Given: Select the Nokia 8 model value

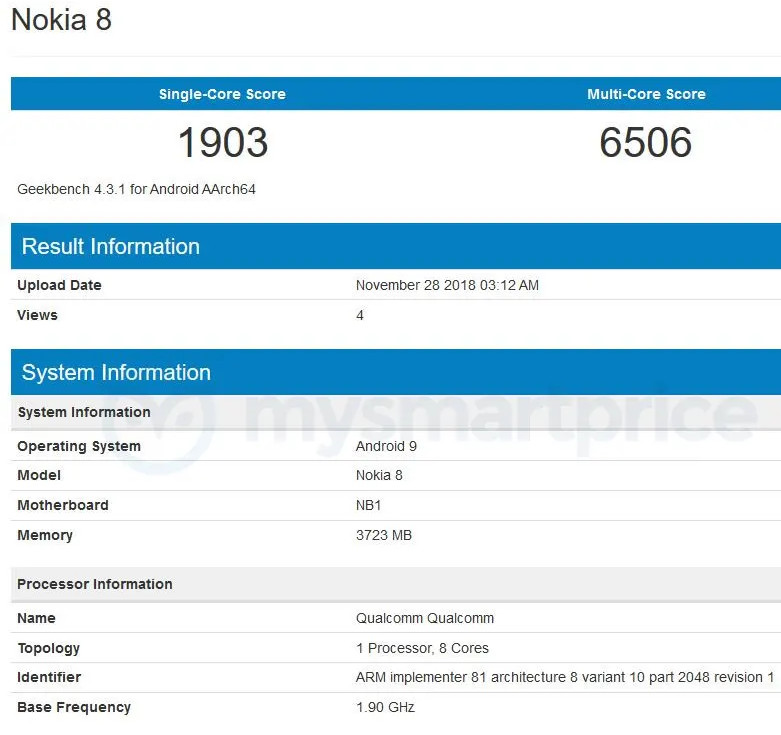Looking at the screenshot, I should (379, 475).
